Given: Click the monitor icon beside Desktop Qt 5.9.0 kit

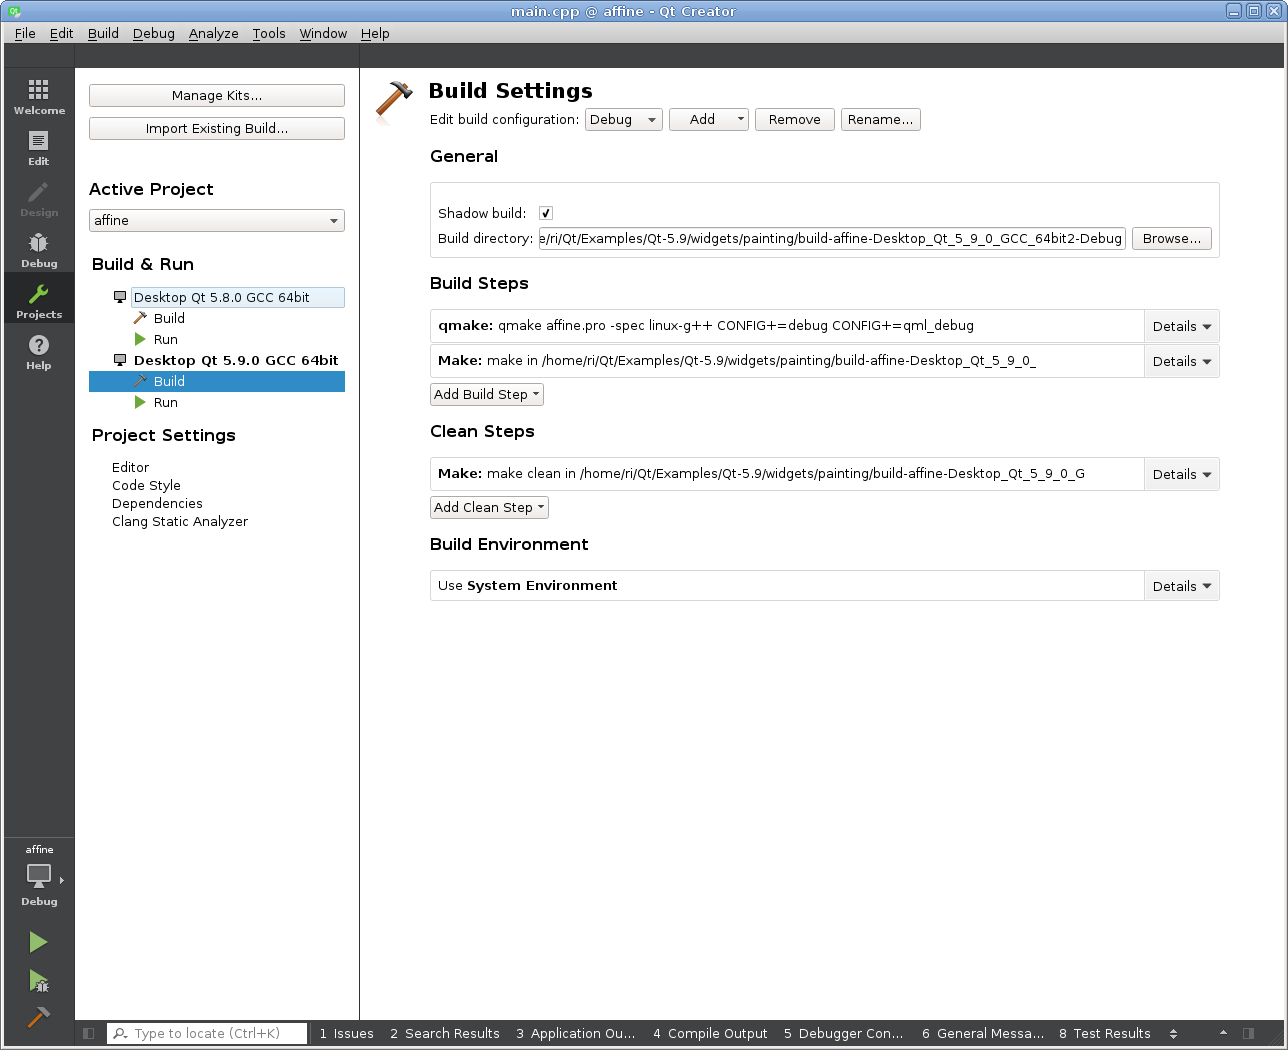Looking at the screenshot, I should pyautogui.click(x=120, y=360).
